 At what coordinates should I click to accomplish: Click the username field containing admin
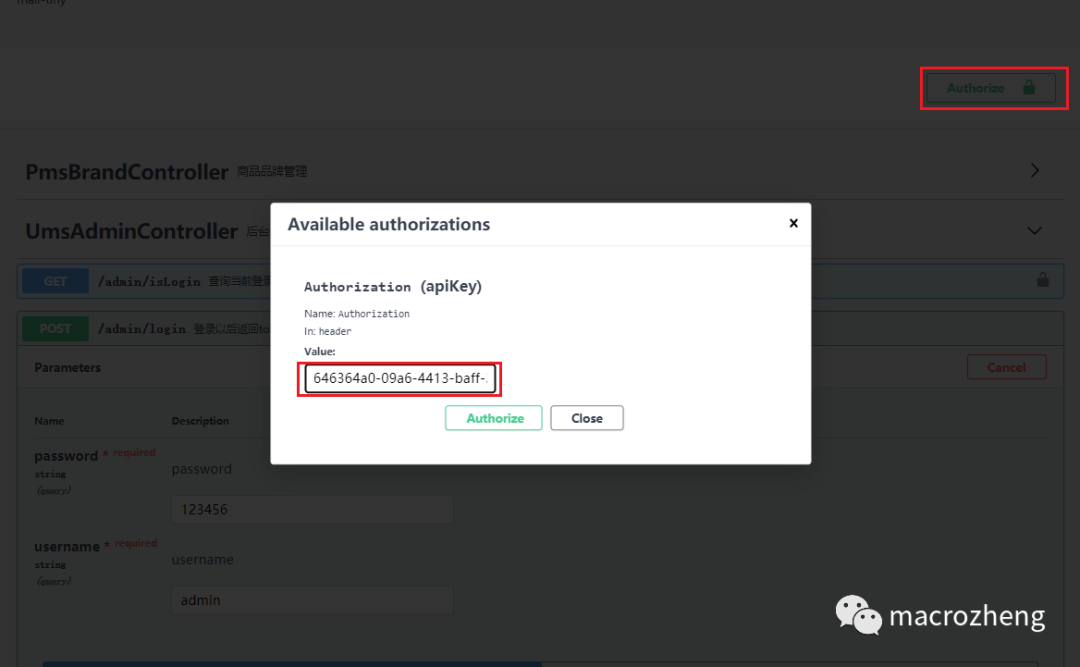(x=312, y=600)
